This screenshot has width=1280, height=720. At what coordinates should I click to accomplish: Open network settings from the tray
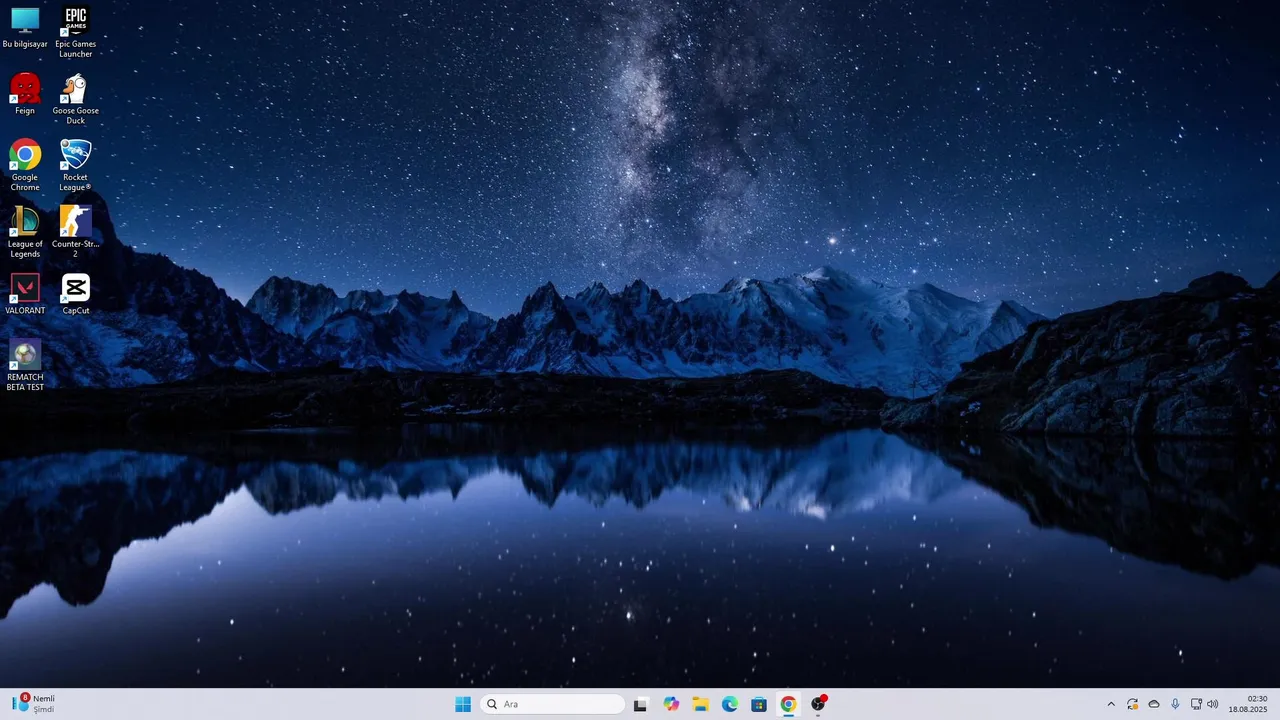click(1196, 704)
